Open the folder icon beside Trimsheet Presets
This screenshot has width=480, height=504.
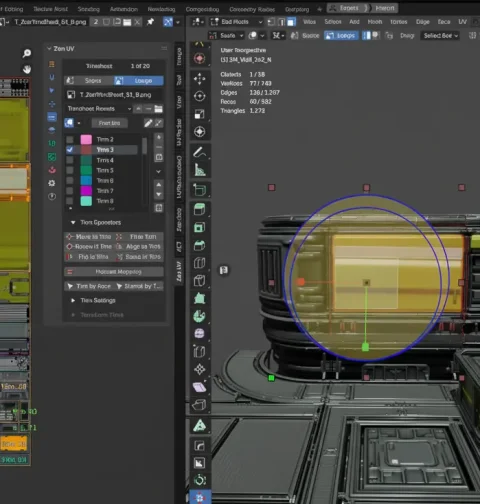(159, 109)
